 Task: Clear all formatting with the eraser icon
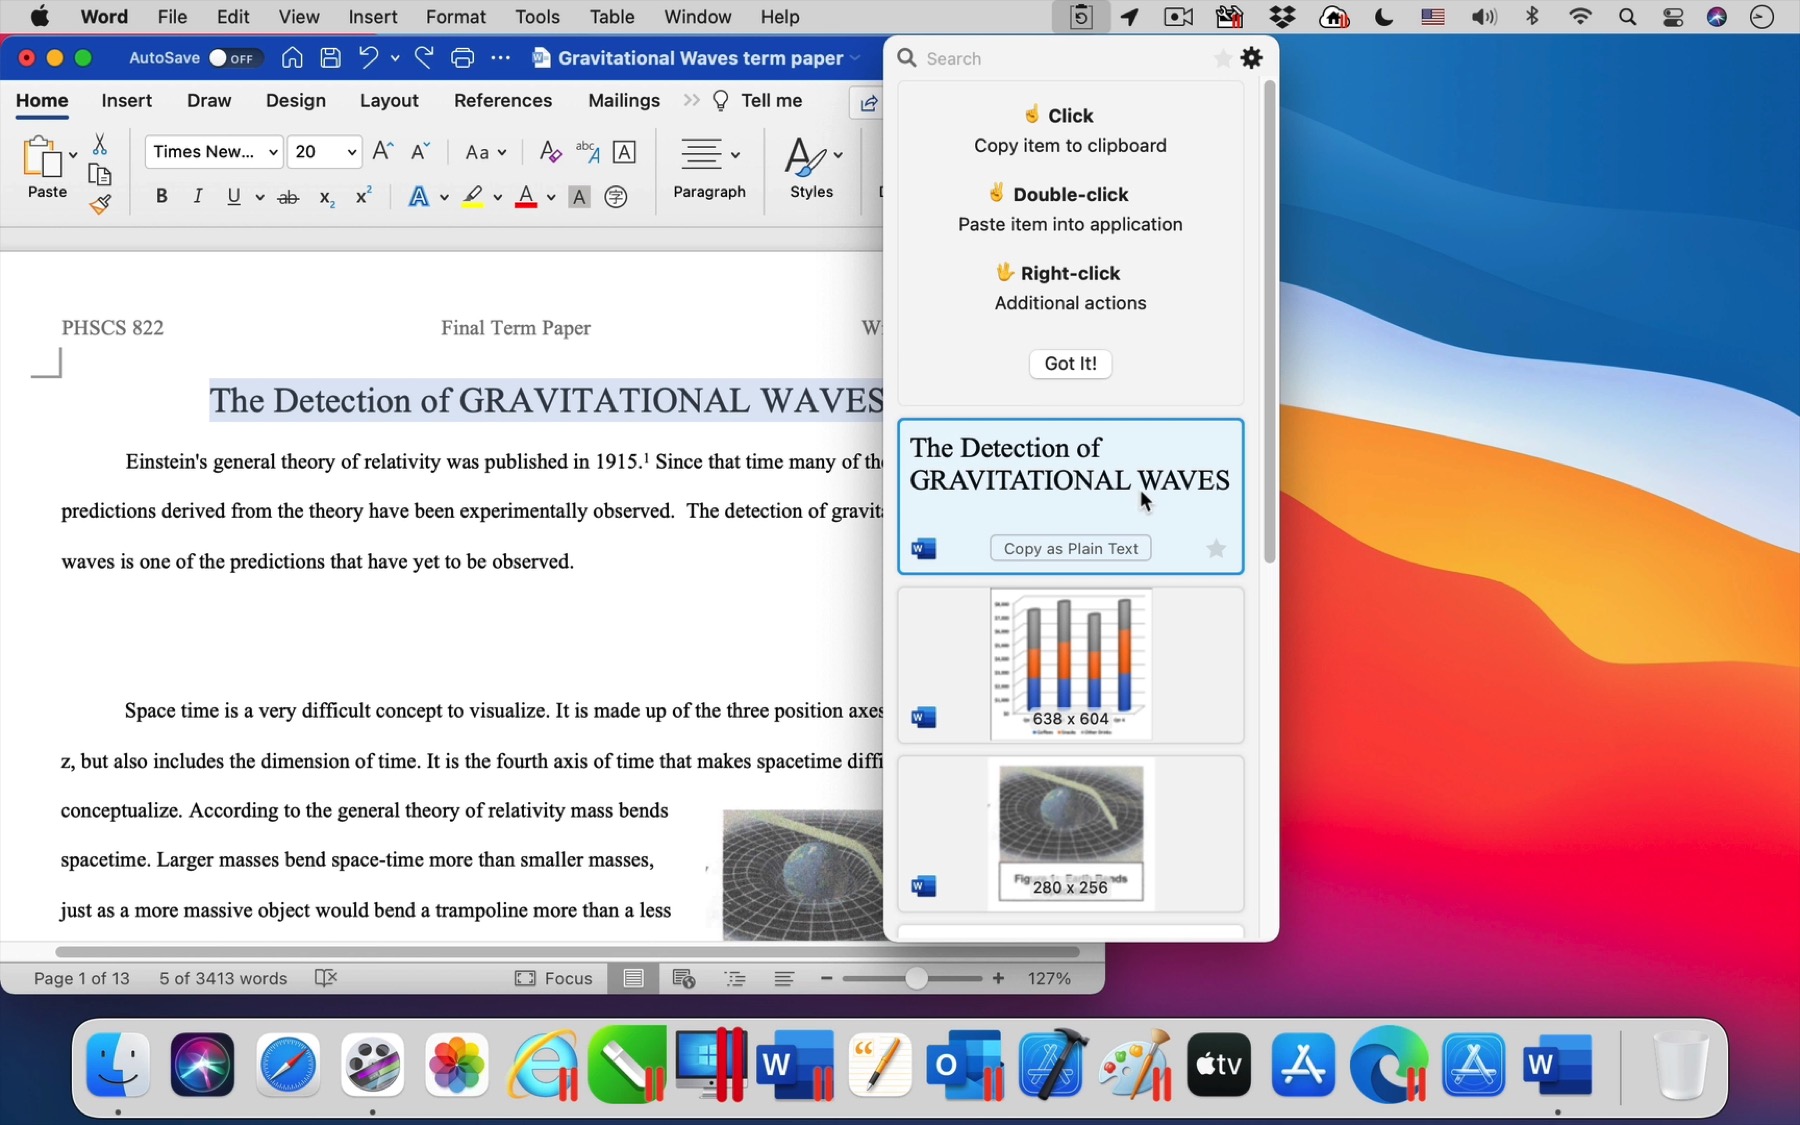[549, 152]
